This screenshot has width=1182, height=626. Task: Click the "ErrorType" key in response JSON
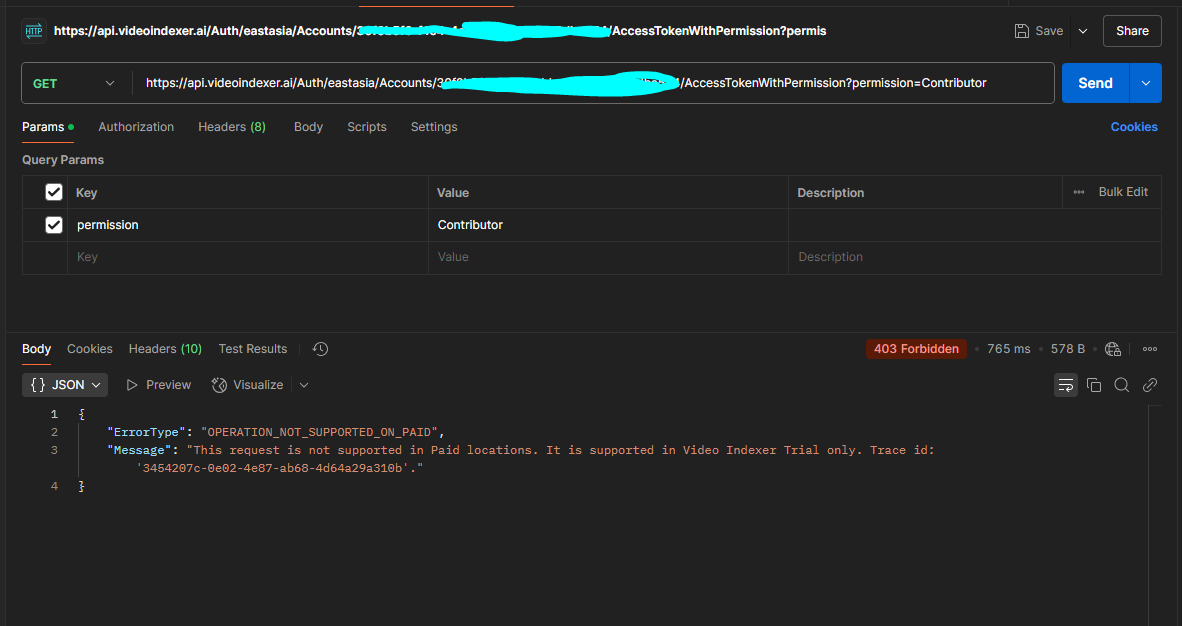146,432
